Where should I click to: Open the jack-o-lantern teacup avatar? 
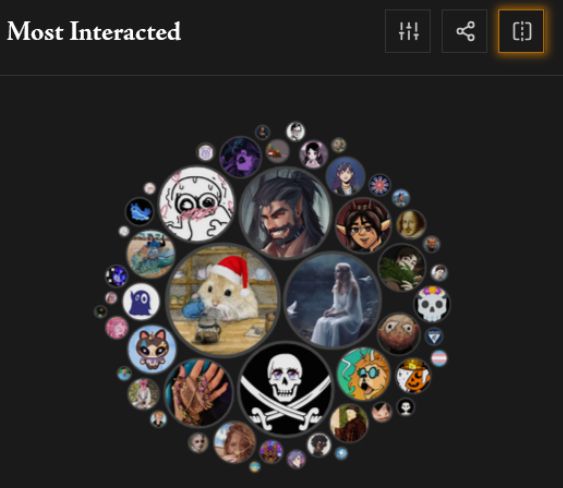click(x=413, y=376)
